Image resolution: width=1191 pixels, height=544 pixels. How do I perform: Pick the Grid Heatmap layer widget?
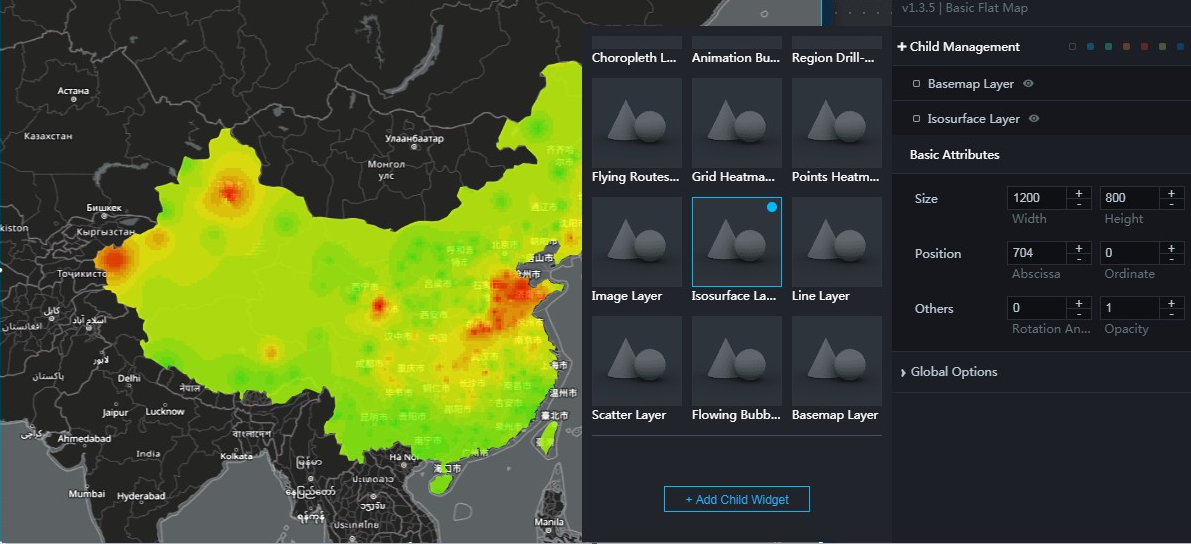[x=736, y=123]
